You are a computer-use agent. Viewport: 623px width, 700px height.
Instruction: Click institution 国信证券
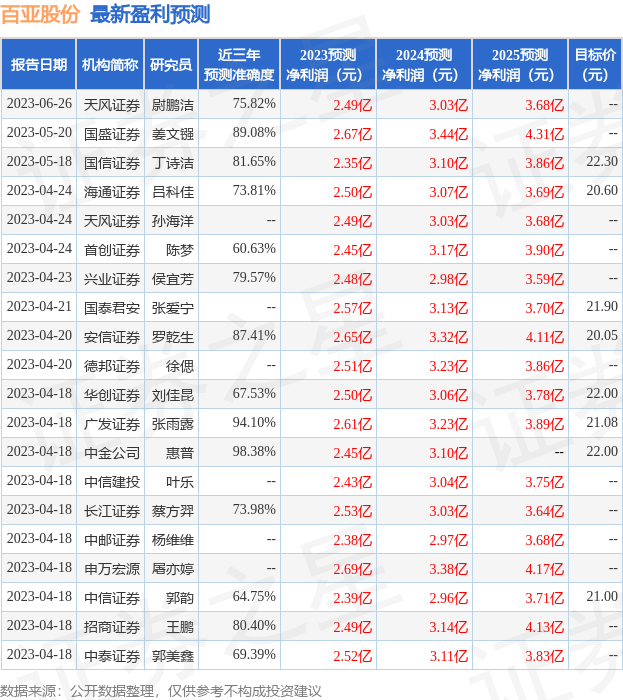point(112,163)
